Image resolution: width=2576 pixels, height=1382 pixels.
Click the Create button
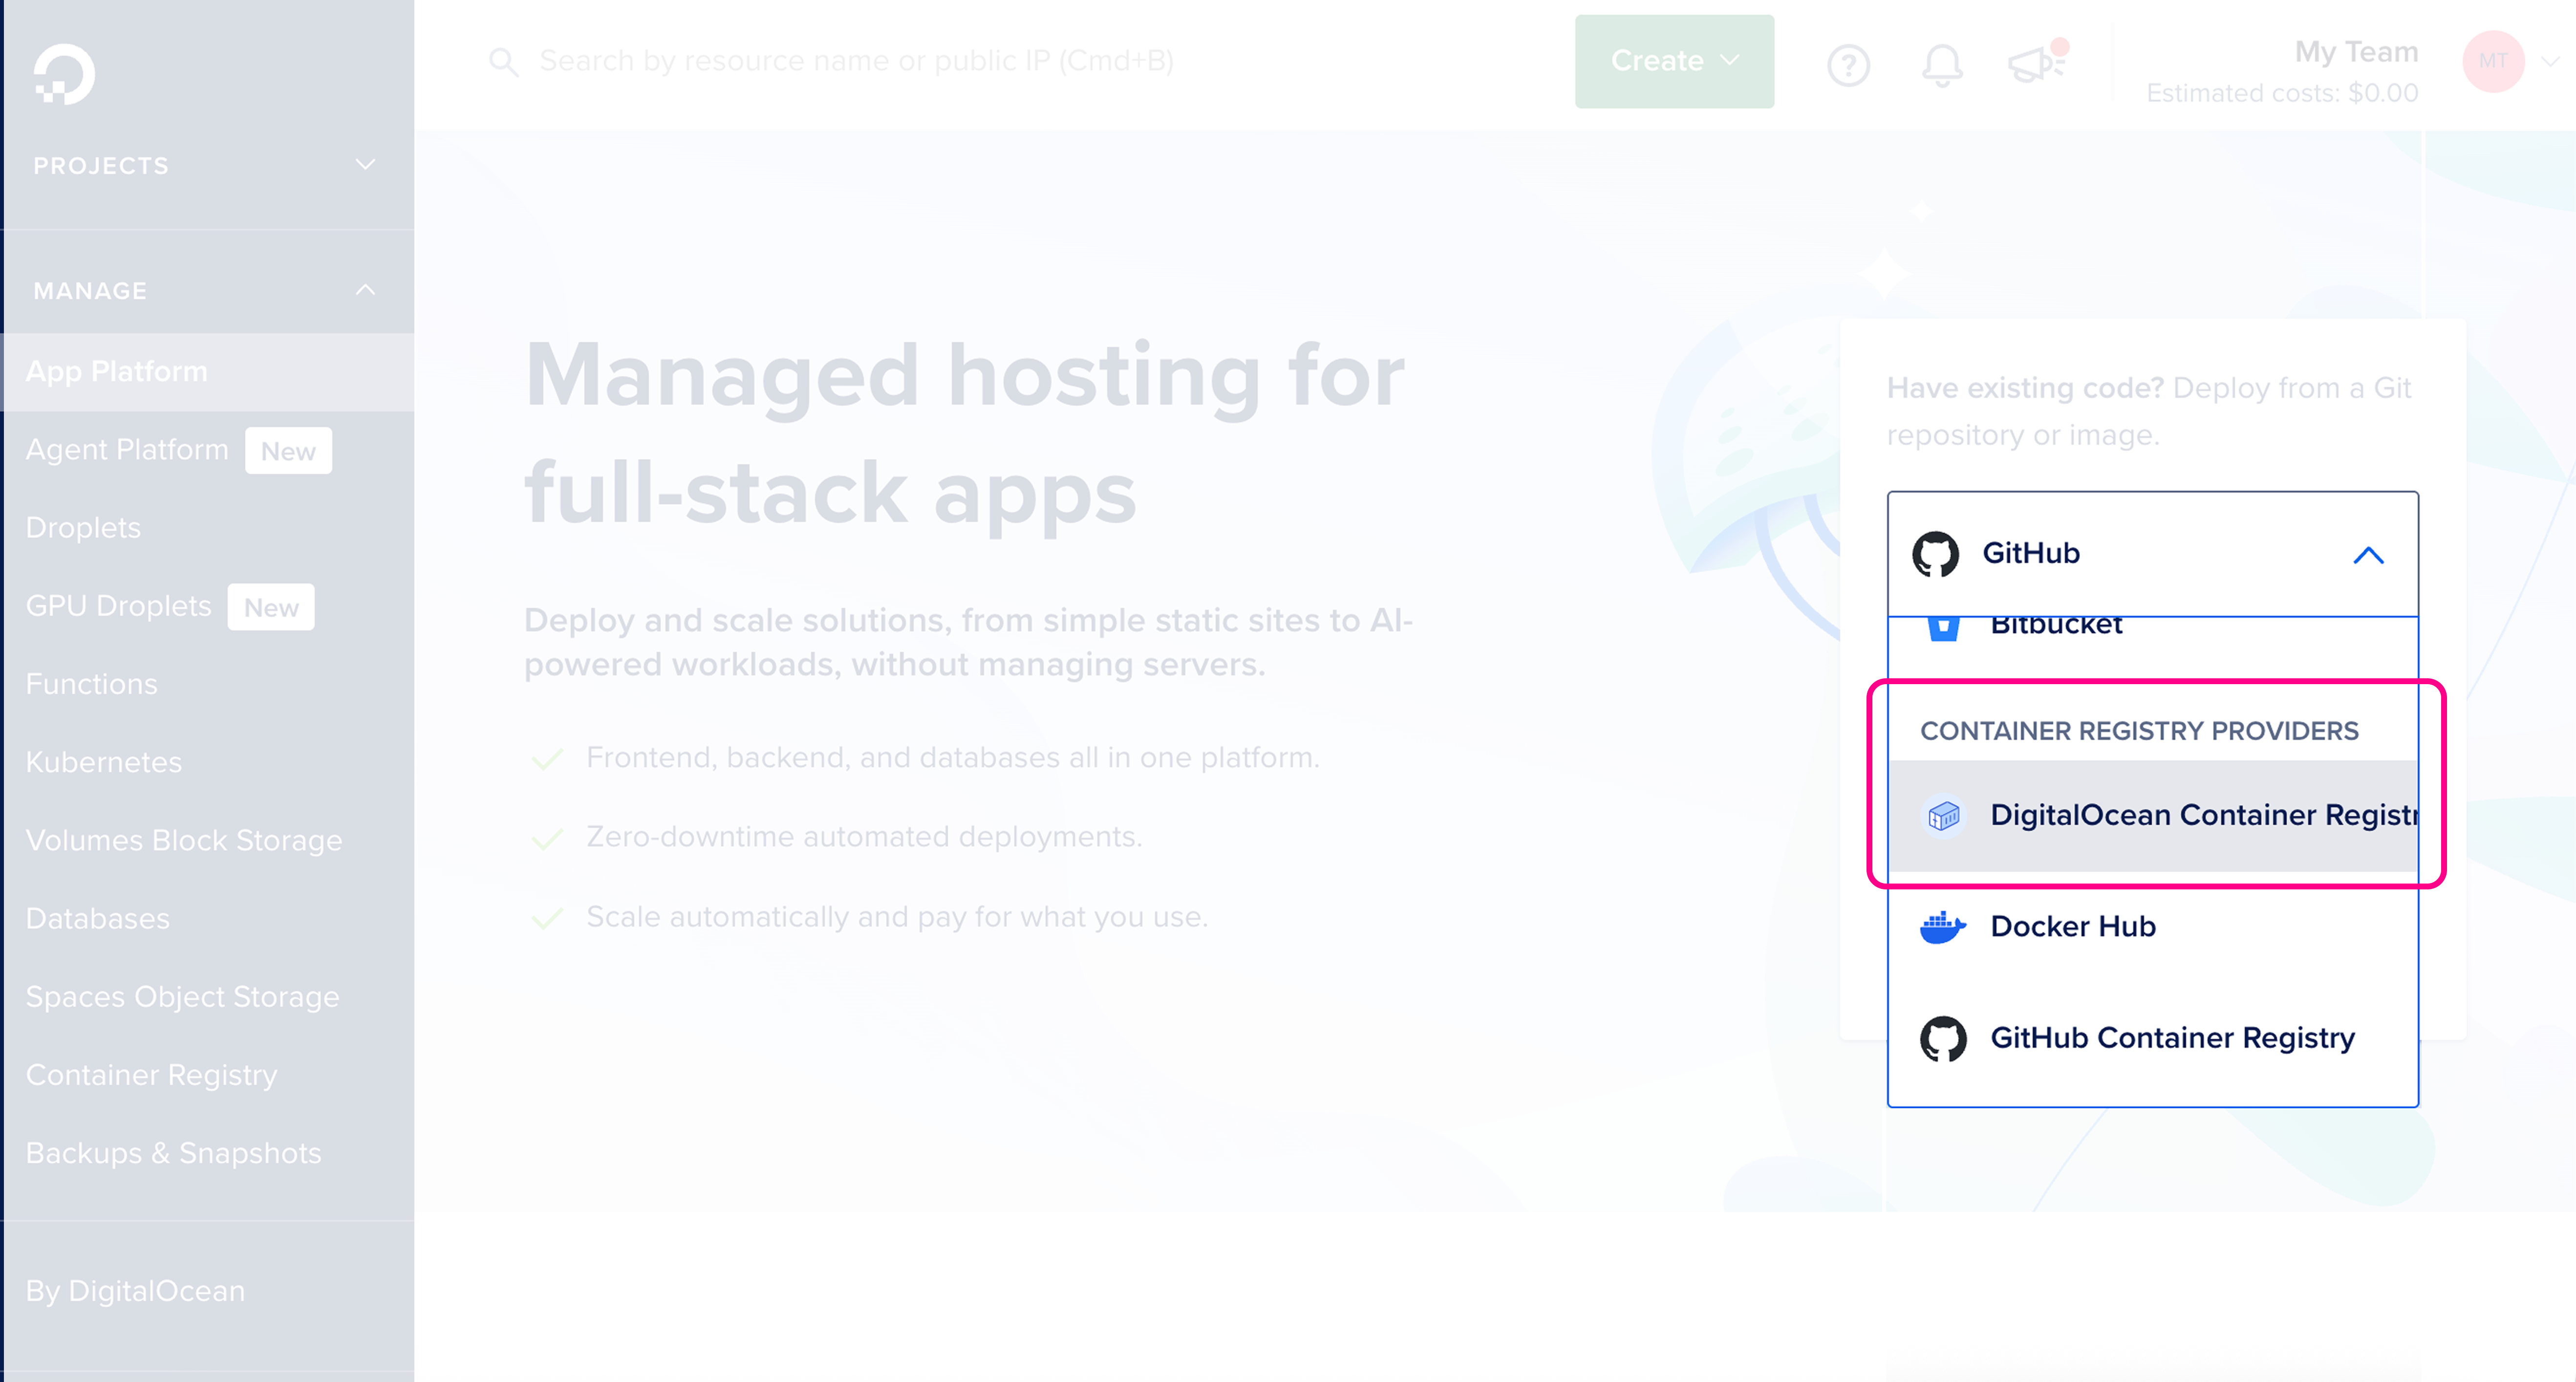(1673, 61)
